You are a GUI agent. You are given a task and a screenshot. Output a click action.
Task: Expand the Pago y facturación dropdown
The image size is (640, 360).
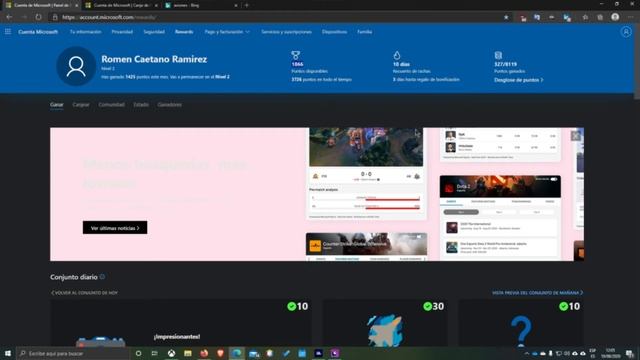pyautogui.click(x=227, y=32)
